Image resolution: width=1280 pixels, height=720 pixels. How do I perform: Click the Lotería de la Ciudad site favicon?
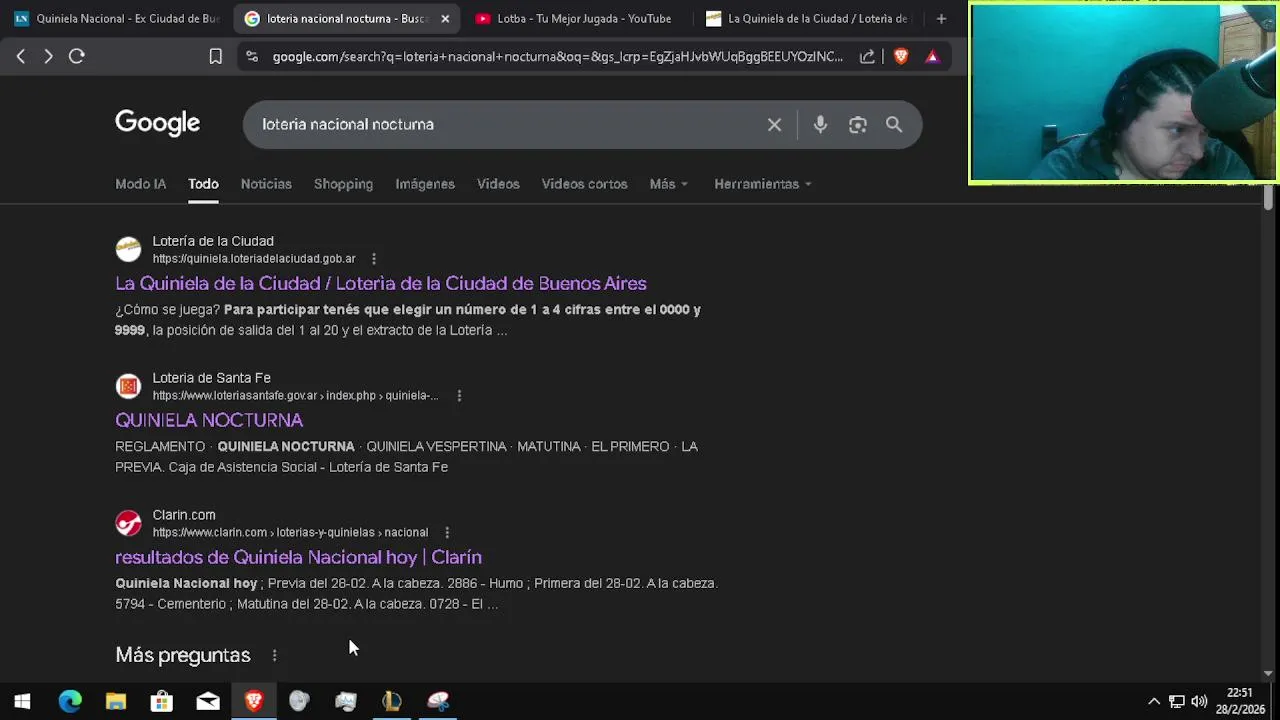click(x=128, y=249)
